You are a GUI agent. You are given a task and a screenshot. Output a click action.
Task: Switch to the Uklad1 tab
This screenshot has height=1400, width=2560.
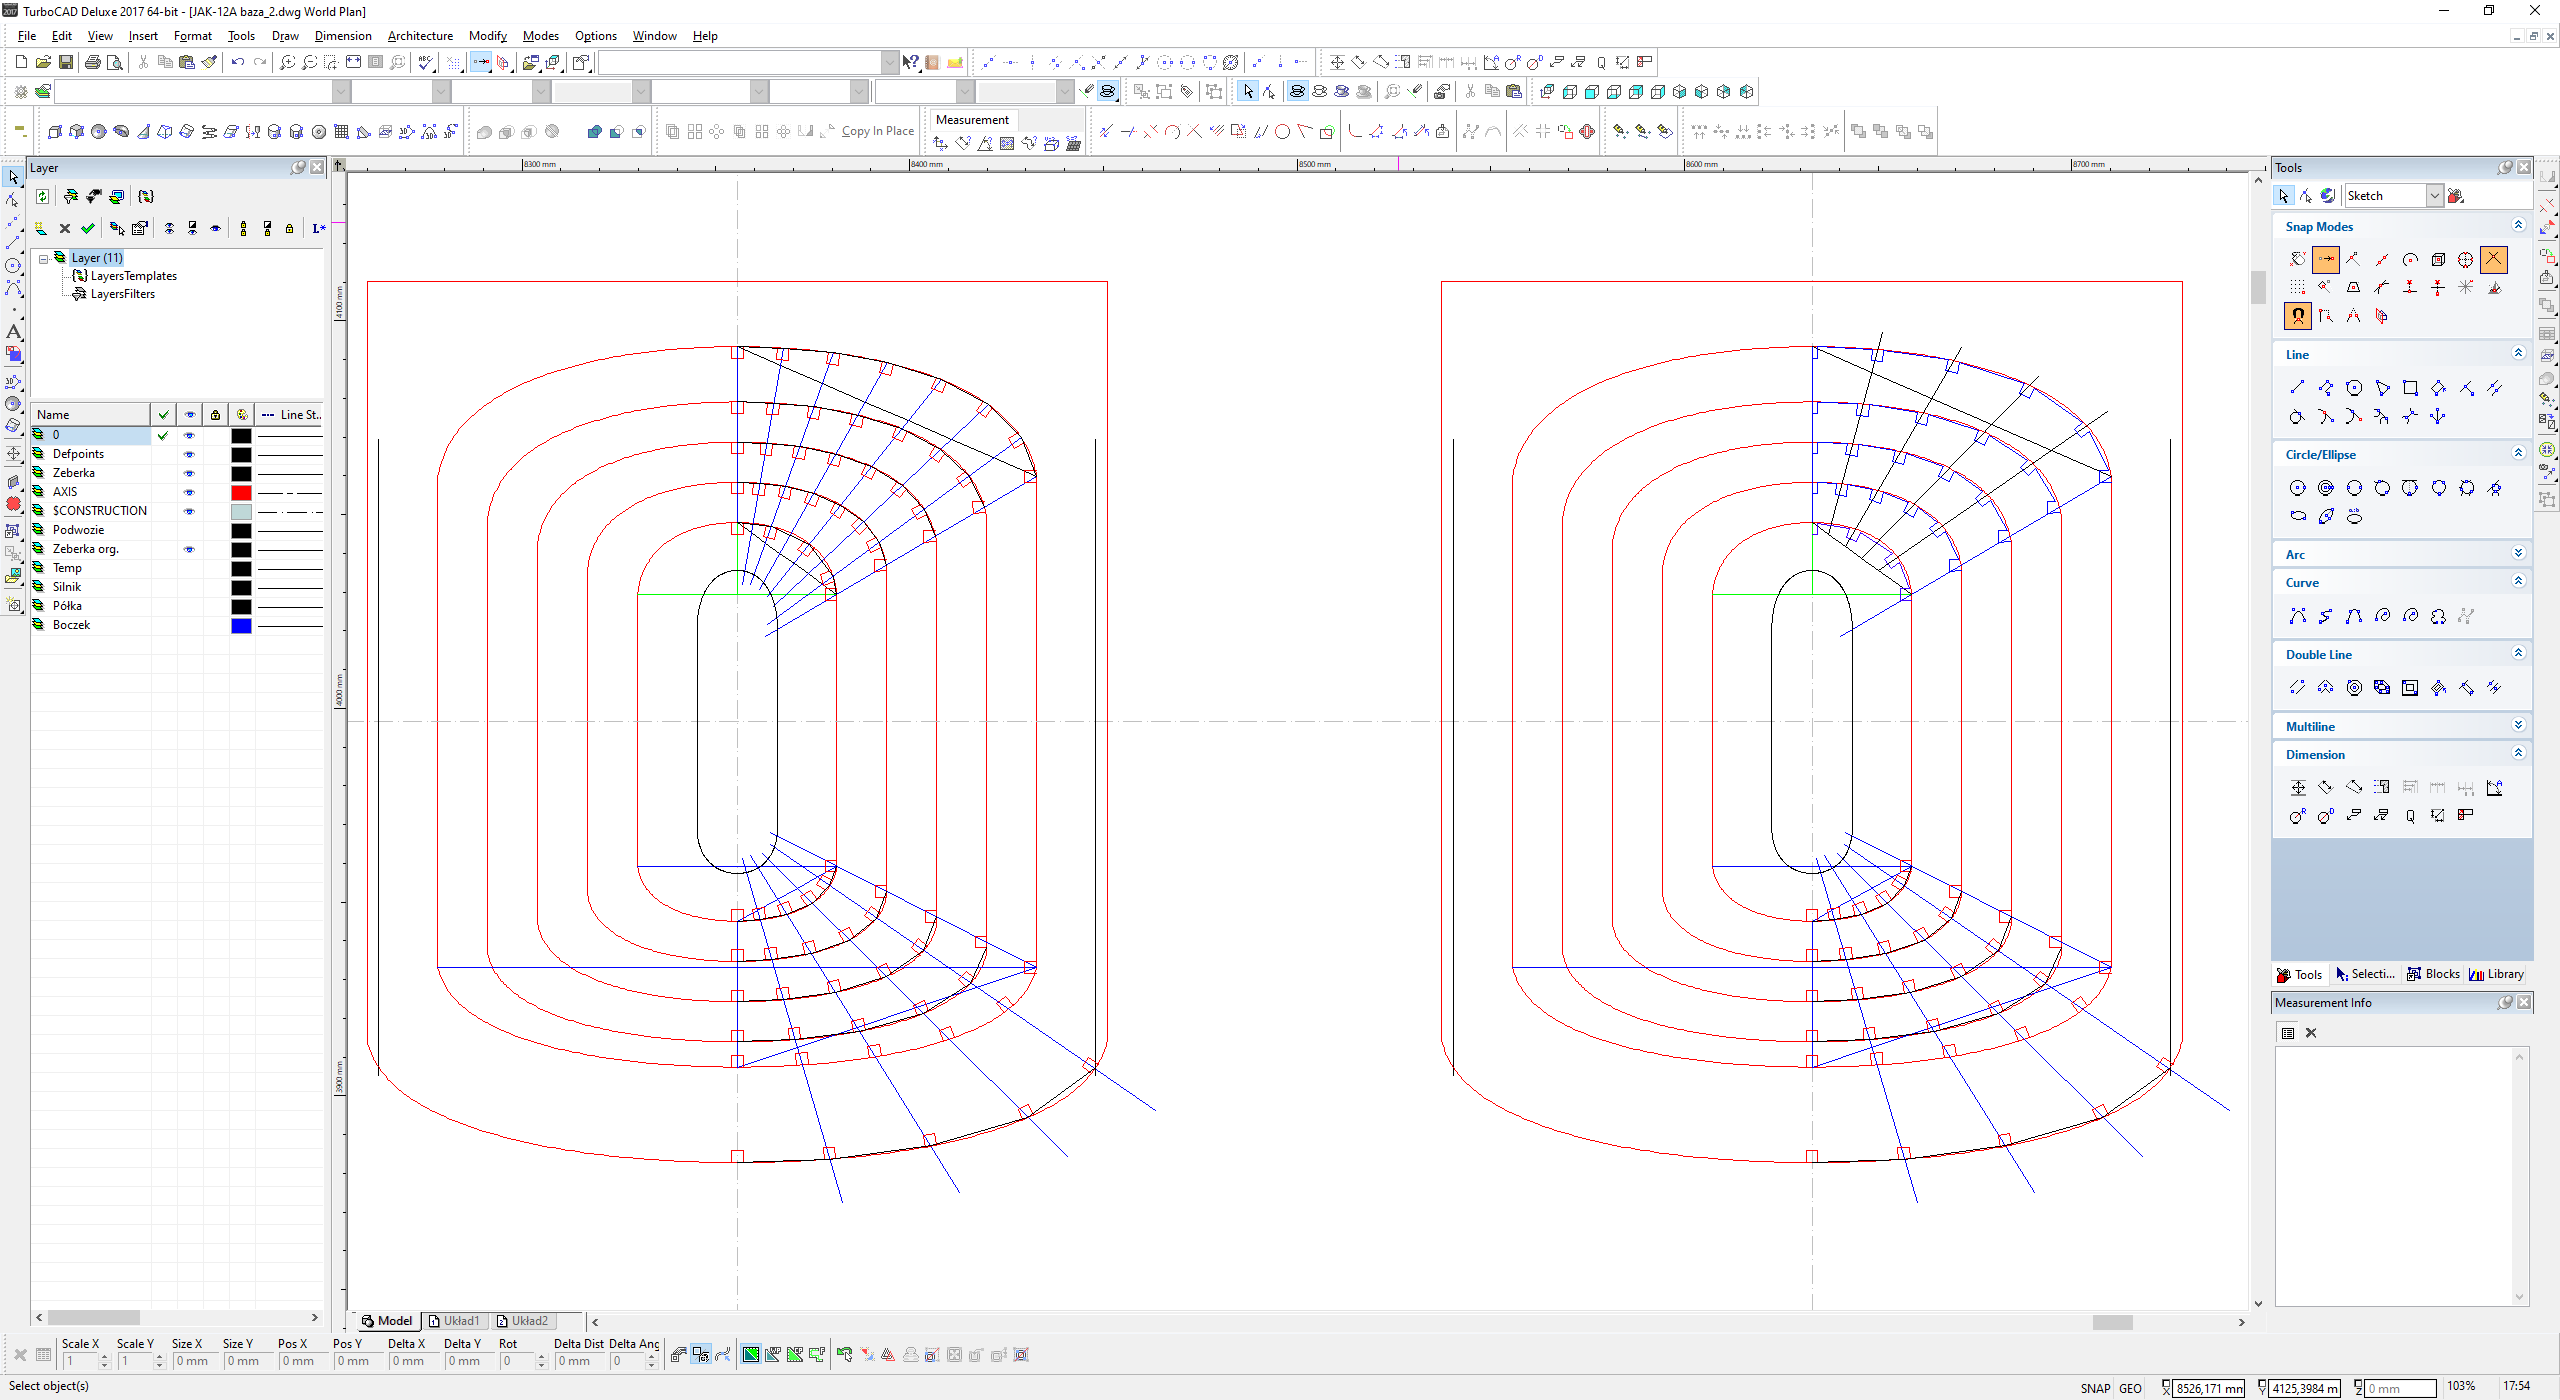(455, 1321)
